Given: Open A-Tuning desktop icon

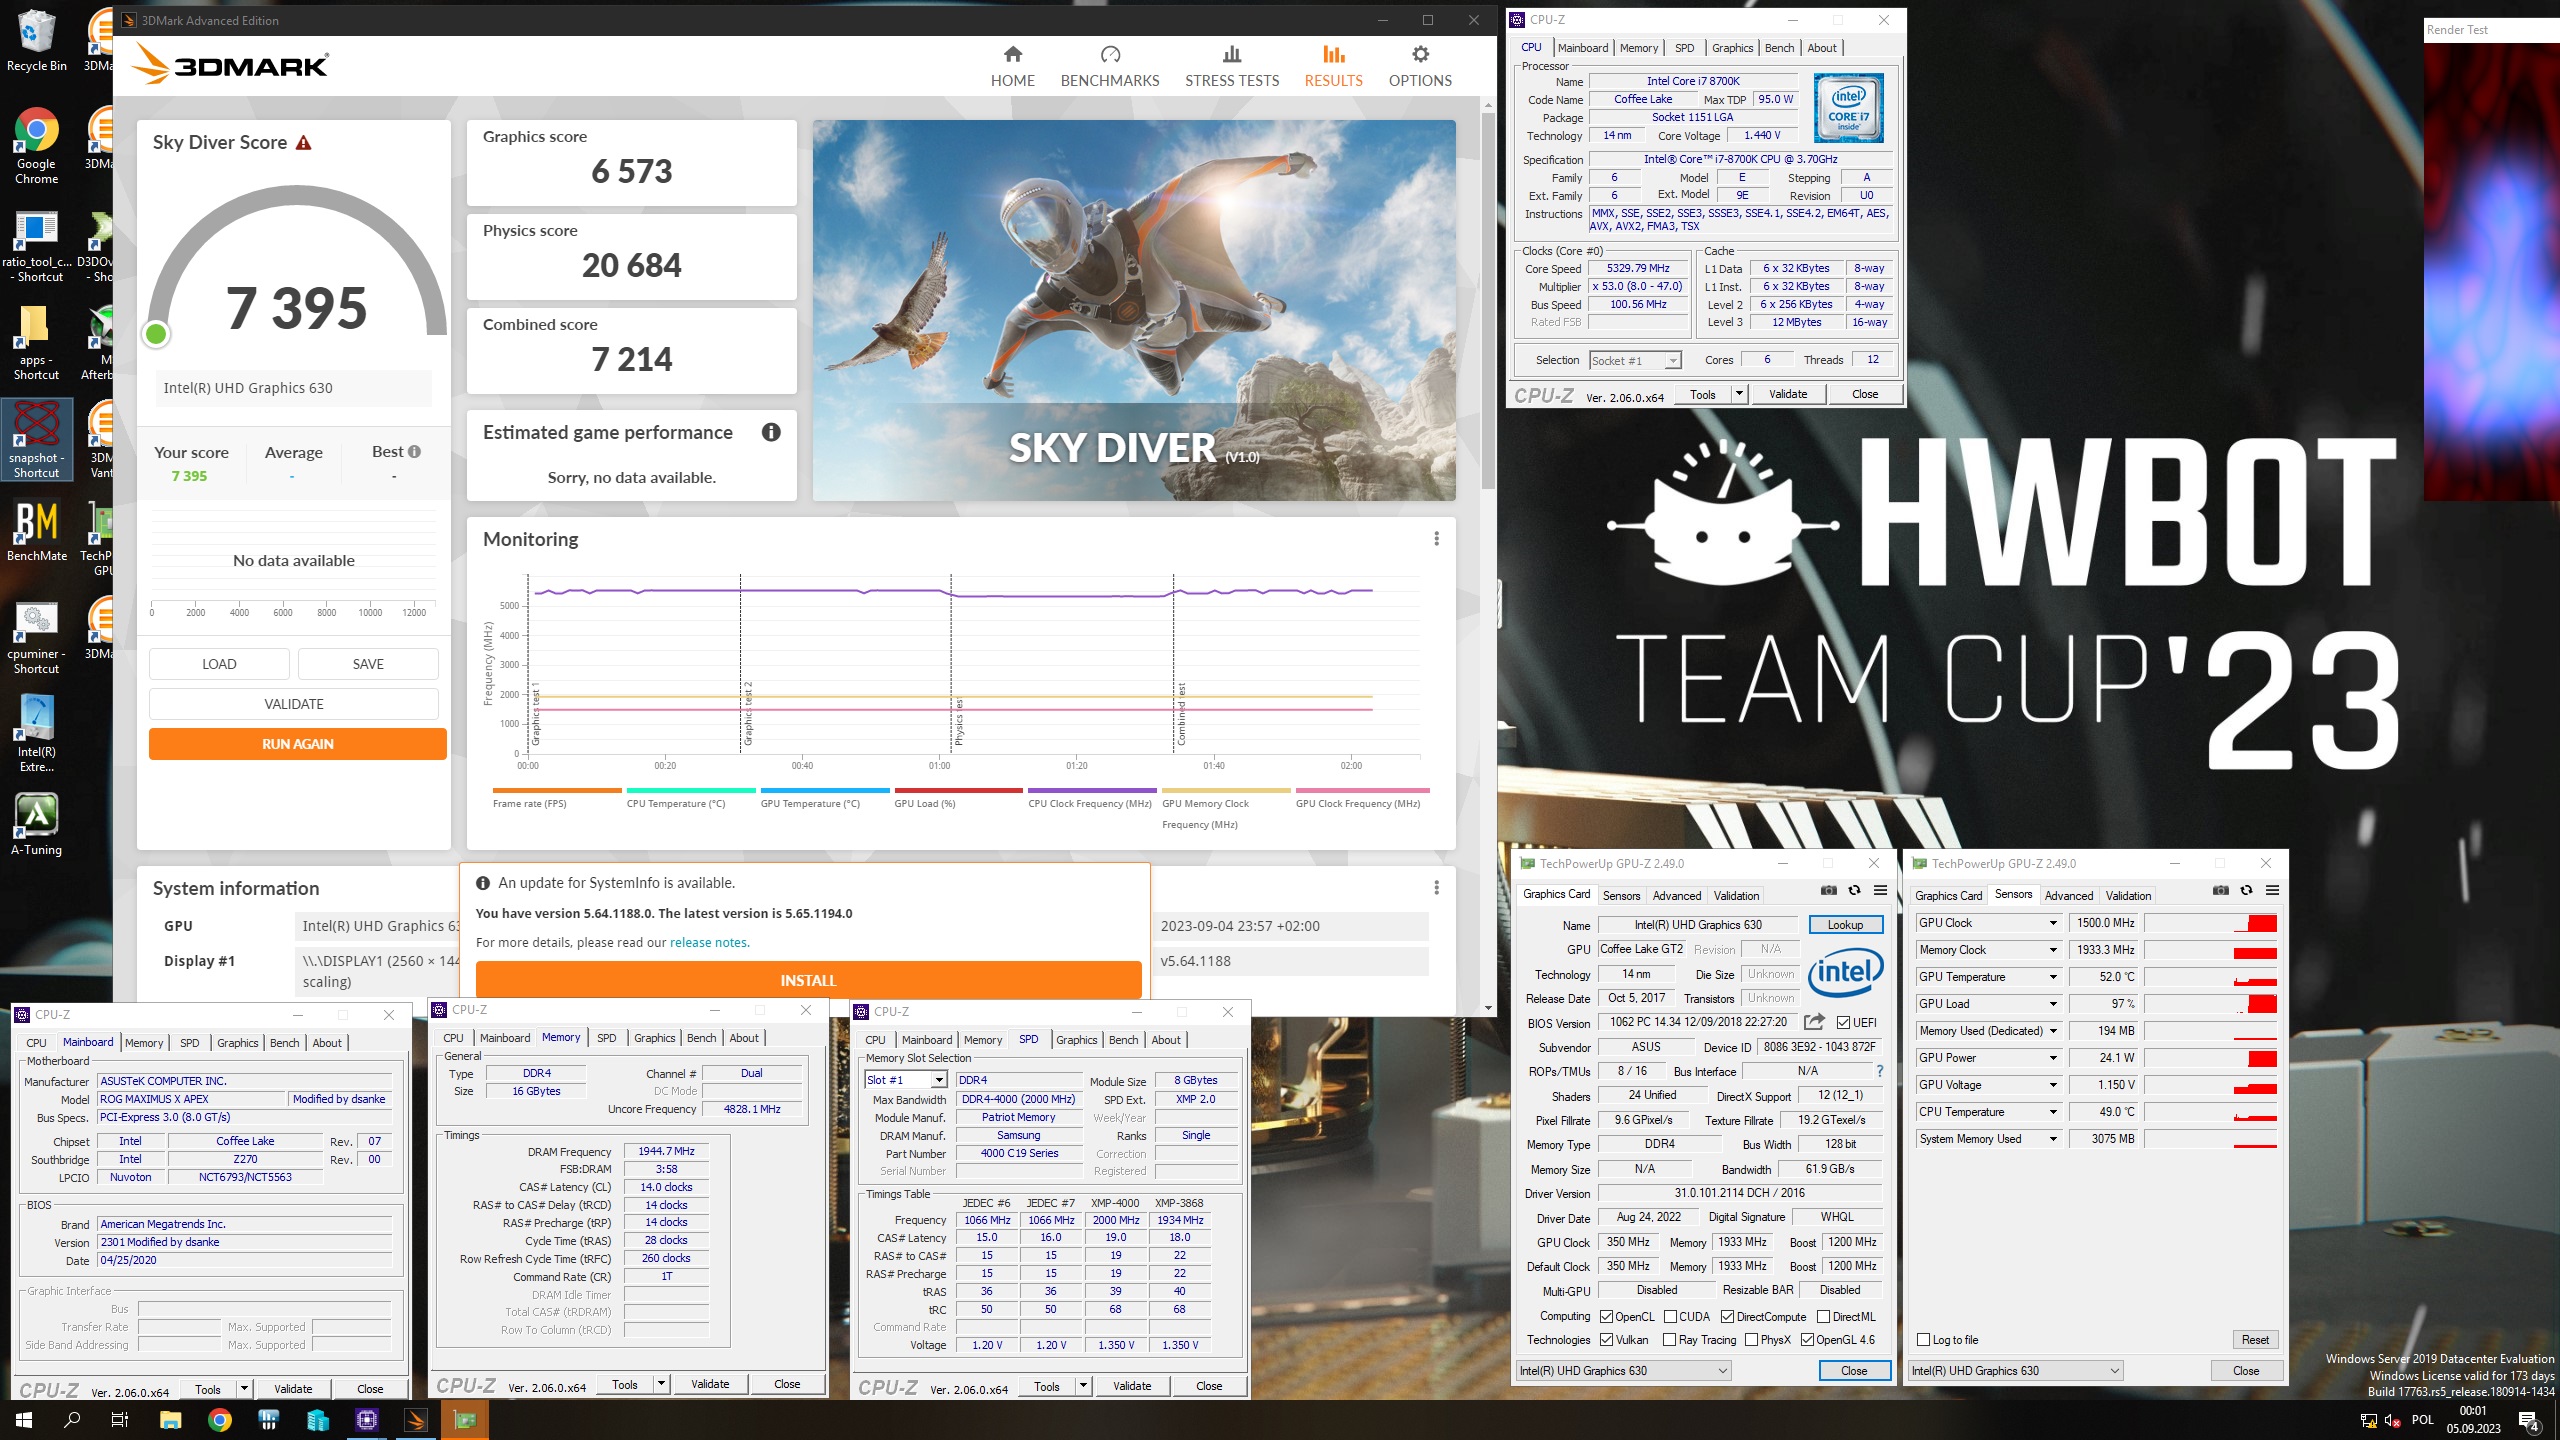Looking at the screenshot, I should tap(37, 824).
